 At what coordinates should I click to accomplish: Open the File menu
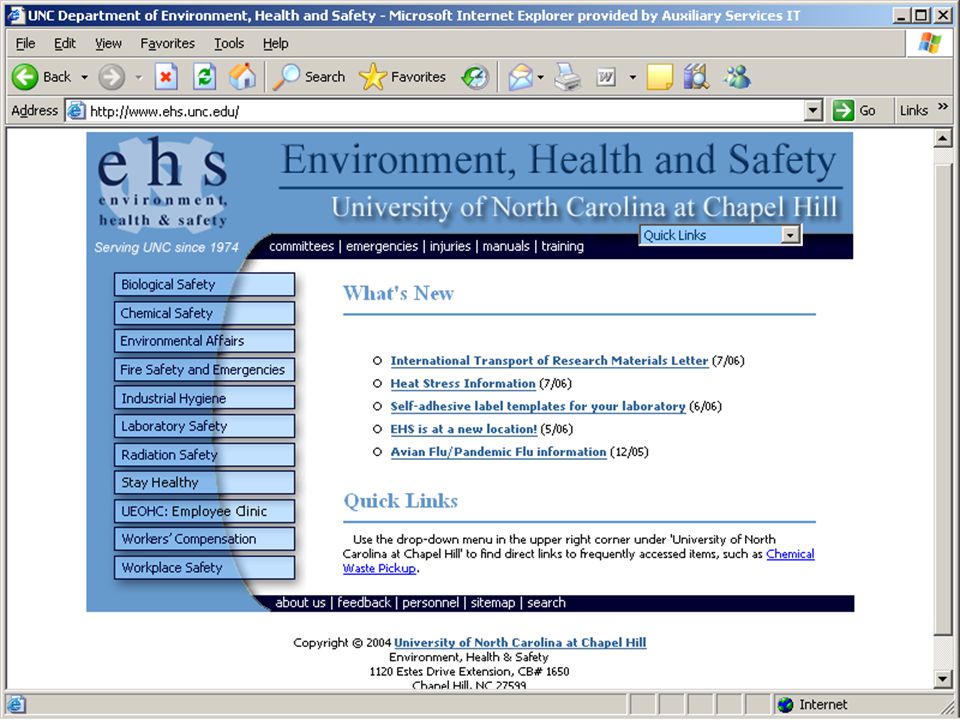(25, 43)
